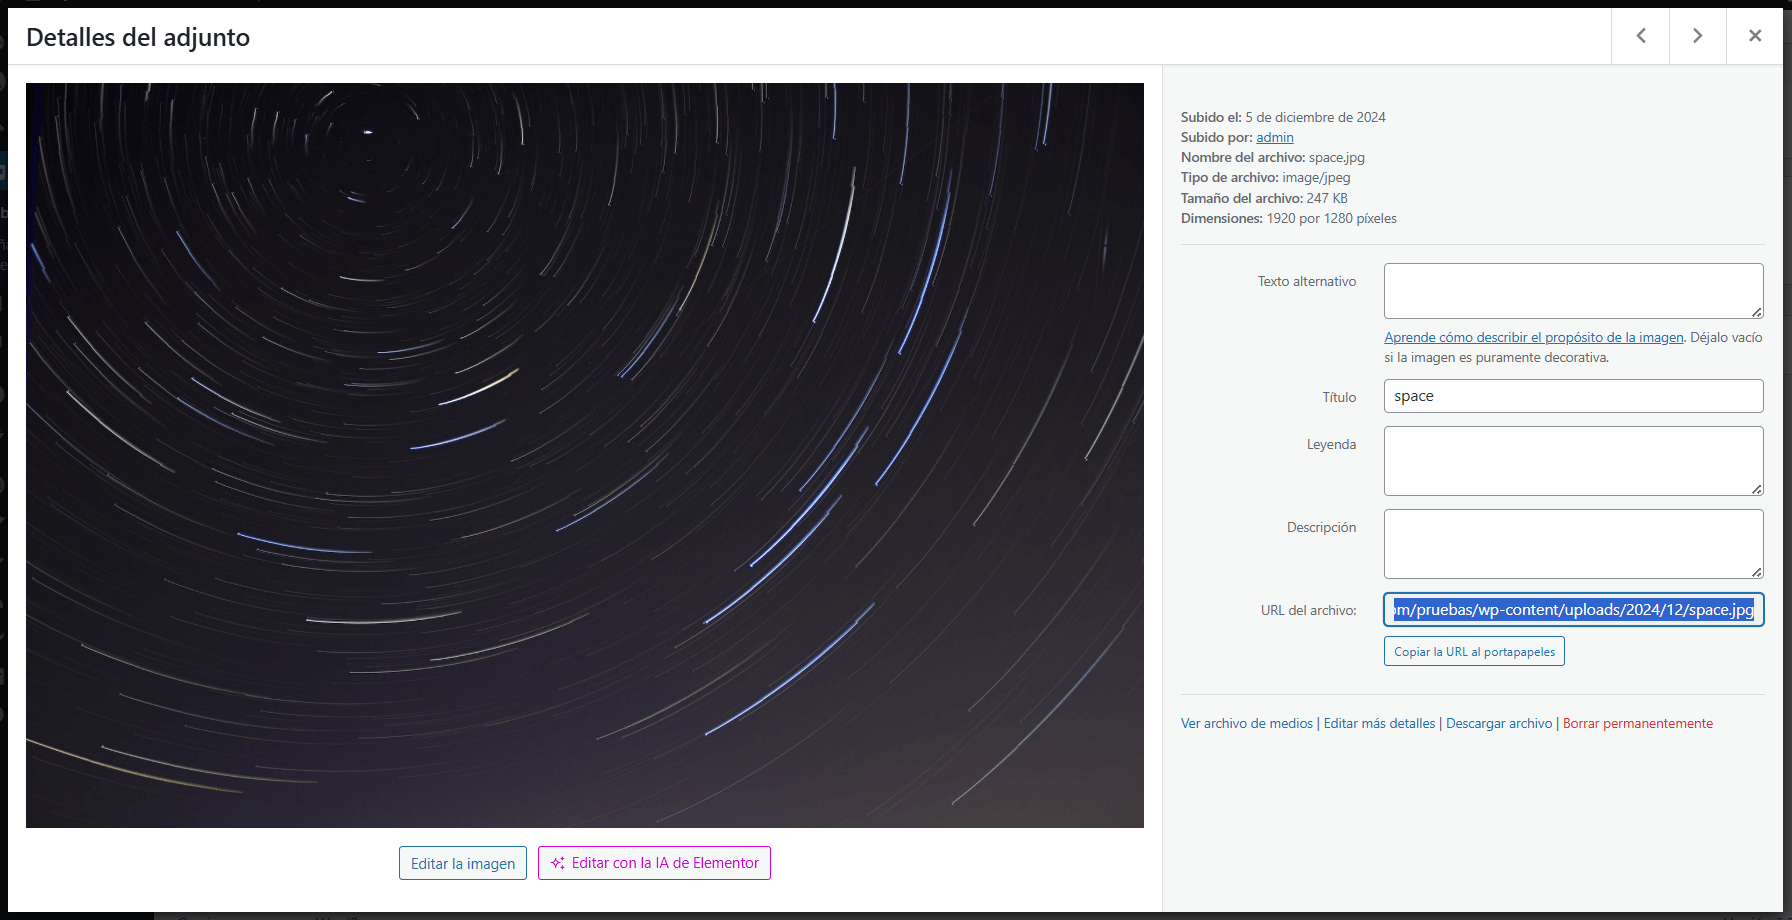
Task: Click the 'Editar la imagen' button
Action: click(x=462, y=862)
